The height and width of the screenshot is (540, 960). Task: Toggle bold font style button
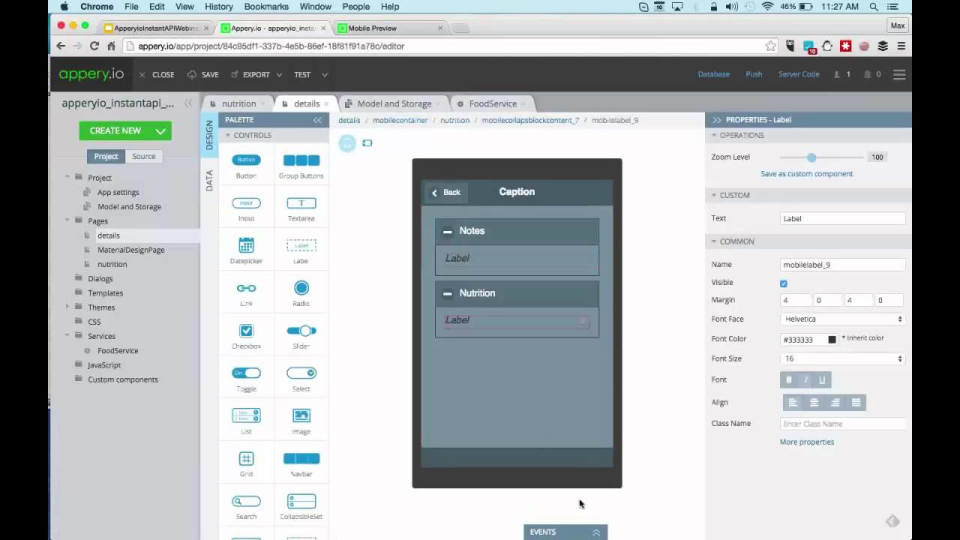[789, 380]
